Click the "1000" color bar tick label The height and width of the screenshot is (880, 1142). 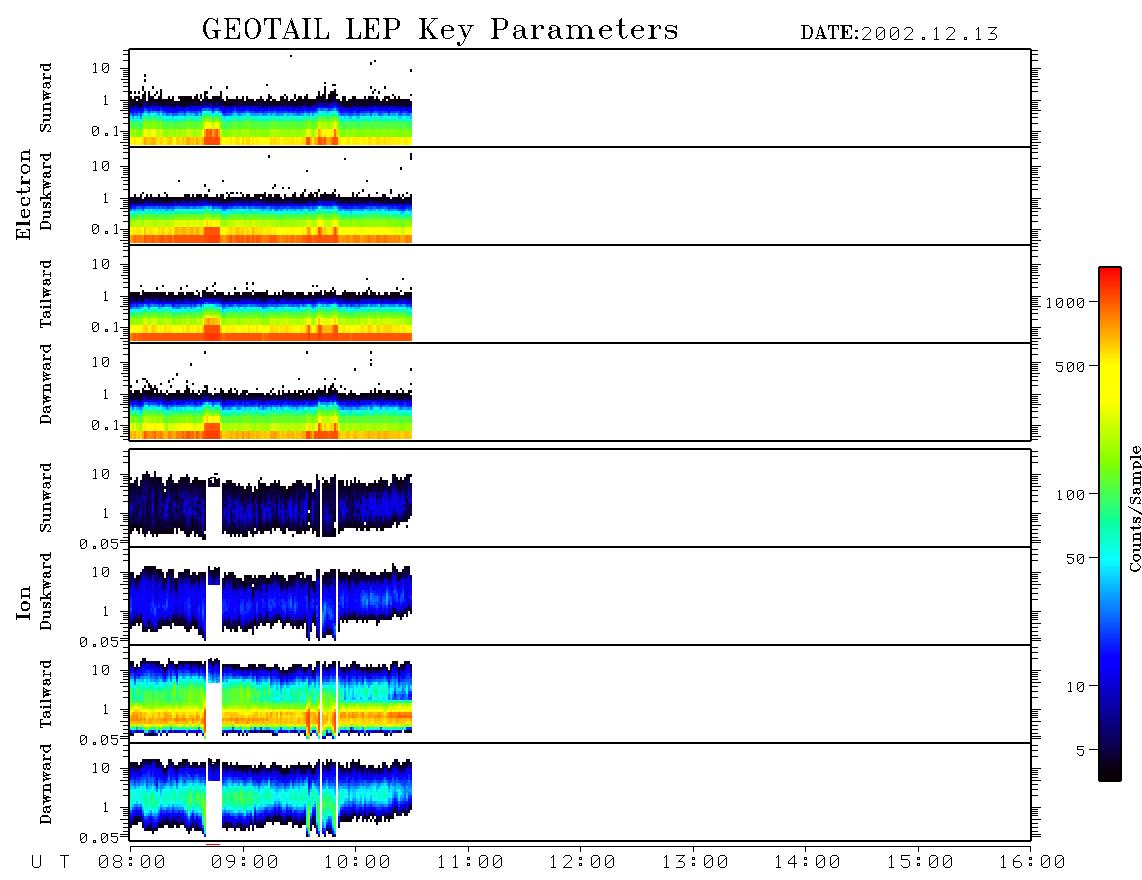(x=1065, y=303)
